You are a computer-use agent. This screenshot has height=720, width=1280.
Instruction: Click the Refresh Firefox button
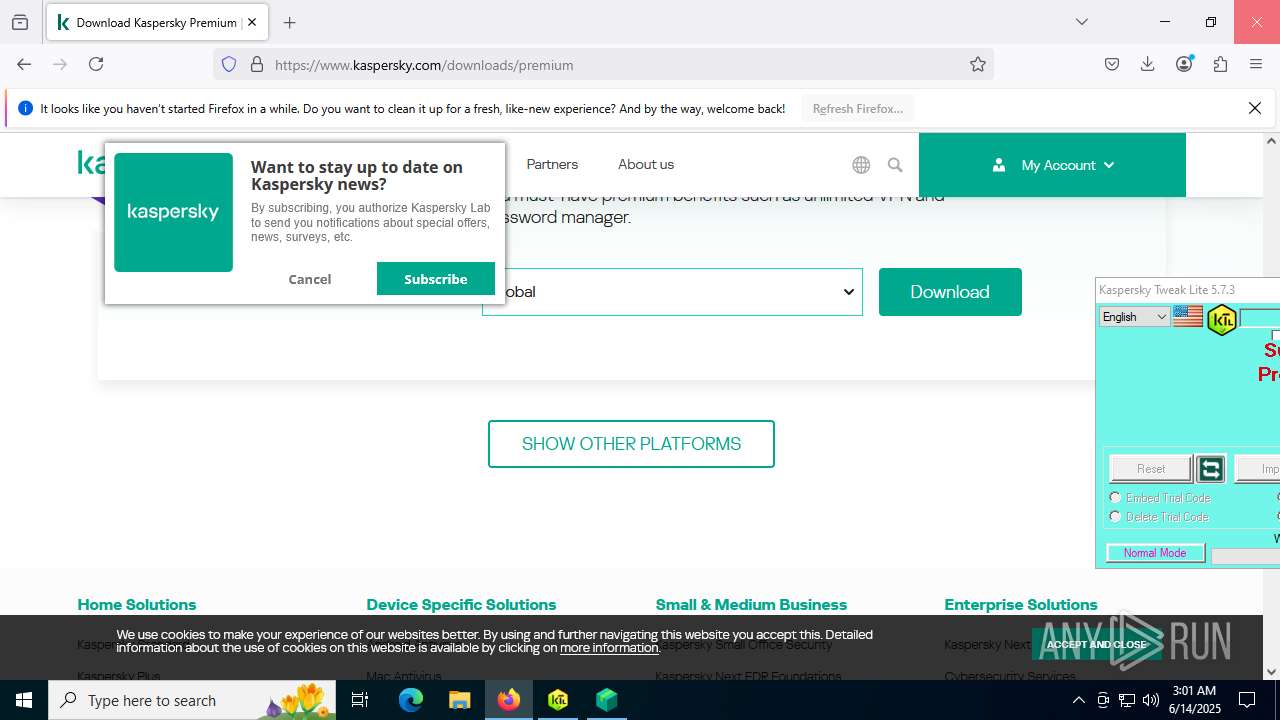pyautogui.click(x=857, y=108)
